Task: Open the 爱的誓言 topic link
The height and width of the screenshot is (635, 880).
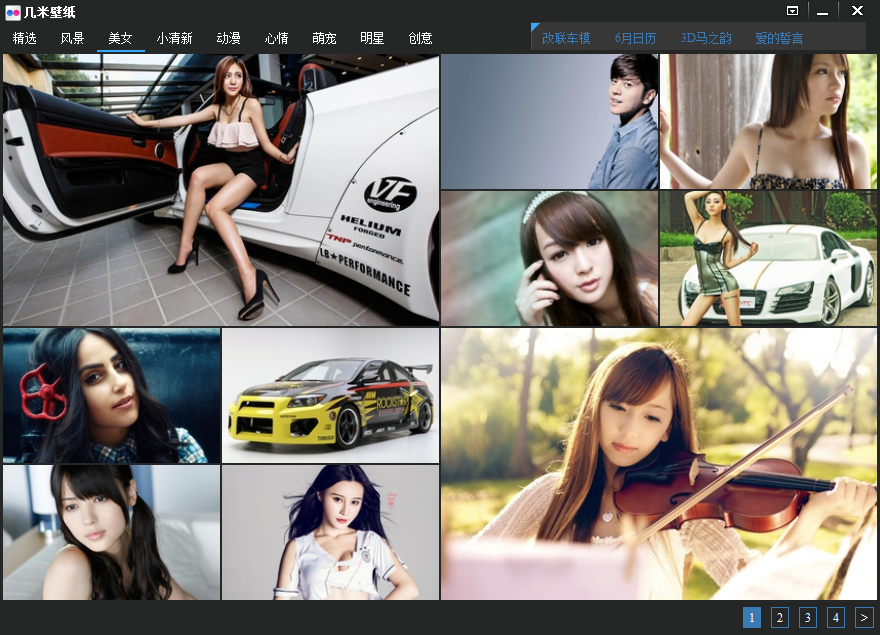Action: click(779, 38)
